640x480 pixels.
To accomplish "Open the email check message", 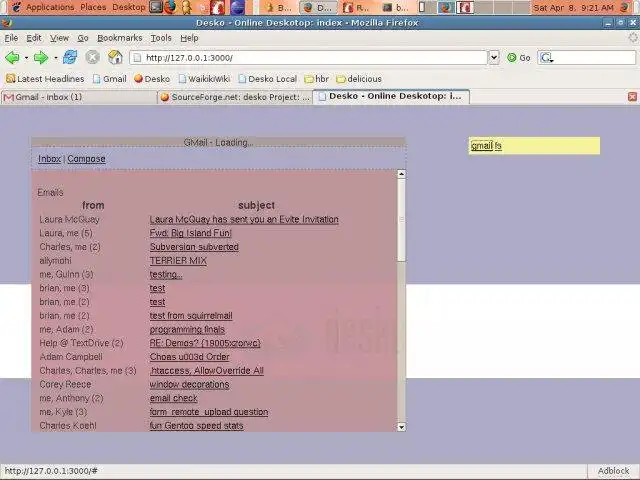I will pos(173,398).
